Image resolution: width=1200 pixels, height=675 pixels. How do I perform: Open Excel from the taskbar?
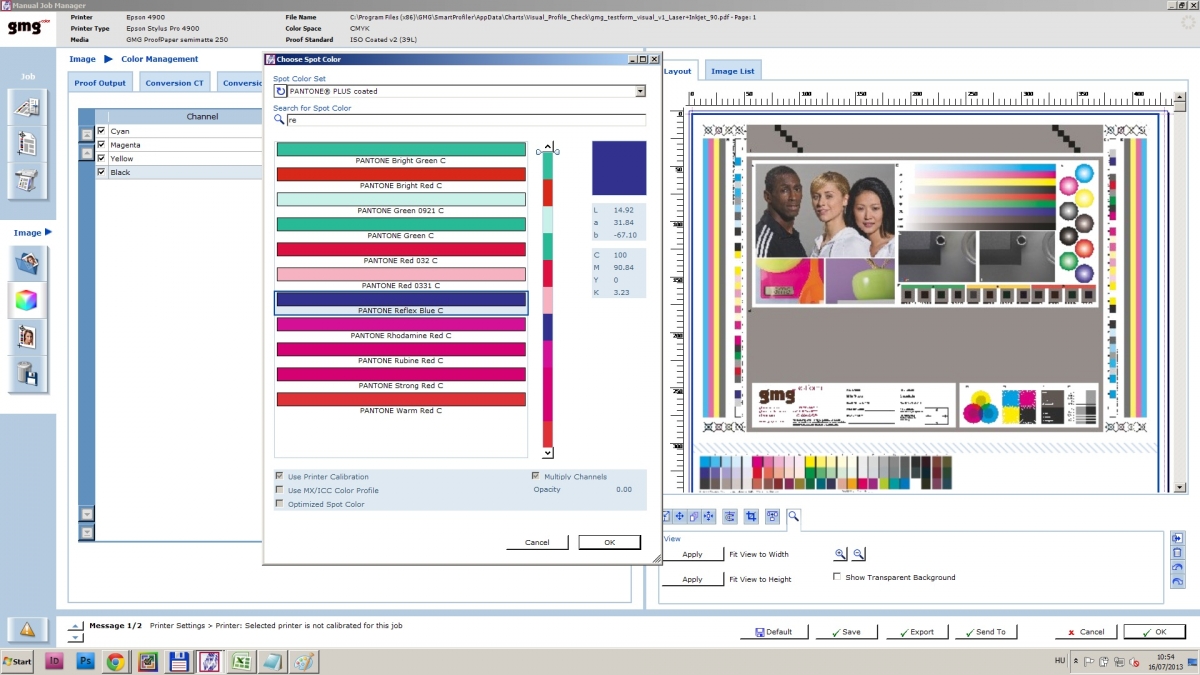(x=241, y=661)
